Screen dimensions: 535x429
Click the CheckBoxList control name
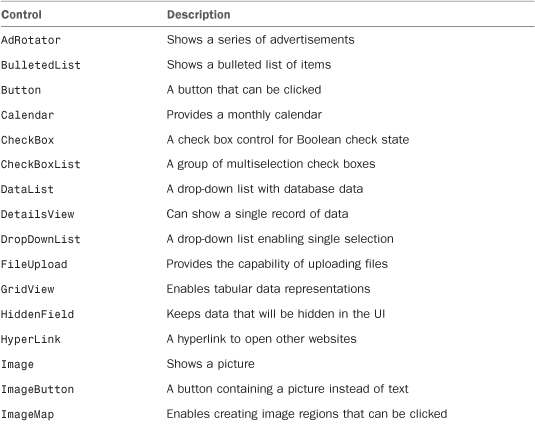[x=41, y=165]
